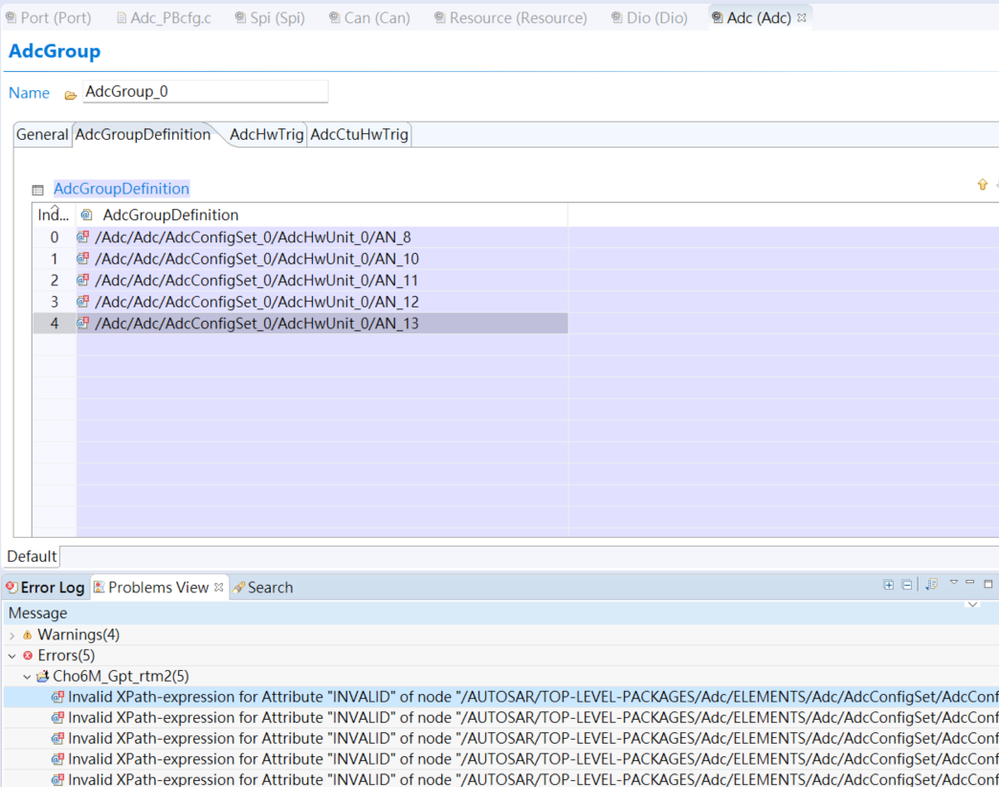The image size is (999, 787).
Task: Select the Errors(5) tree item
Action: click(x=66, y=655)
